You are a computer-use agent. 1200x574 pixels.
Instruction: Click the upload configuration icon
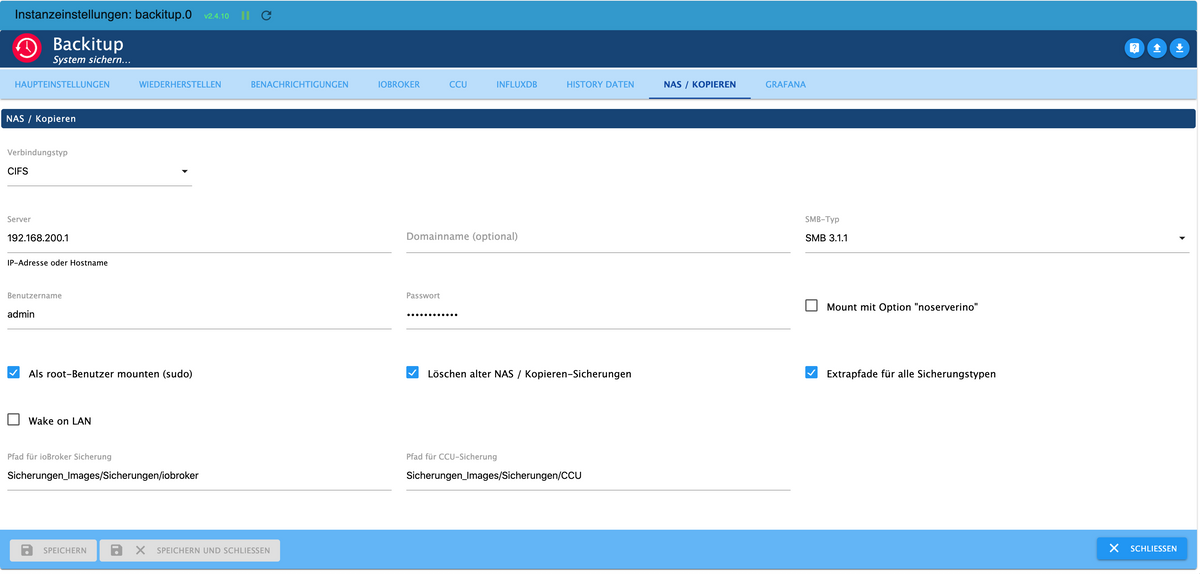point(1157,48)
